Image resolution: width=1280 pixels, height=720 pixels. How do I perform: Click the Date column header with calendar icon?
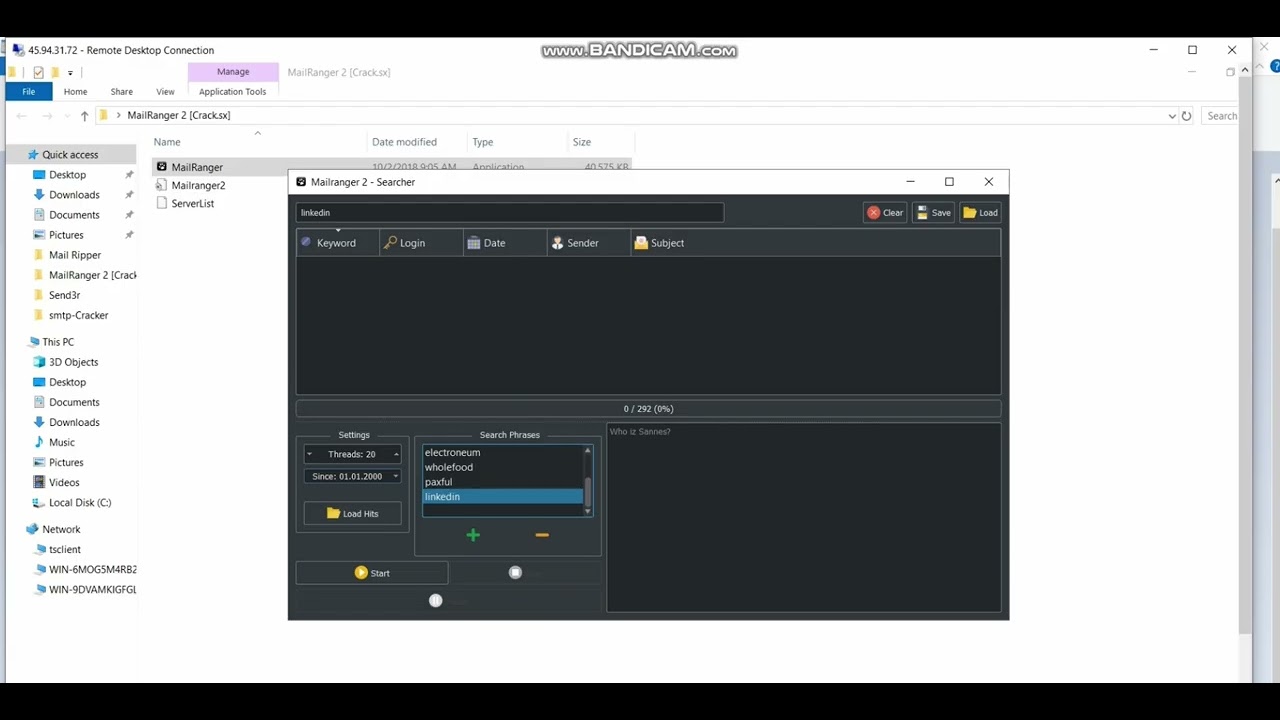(505, 243)
